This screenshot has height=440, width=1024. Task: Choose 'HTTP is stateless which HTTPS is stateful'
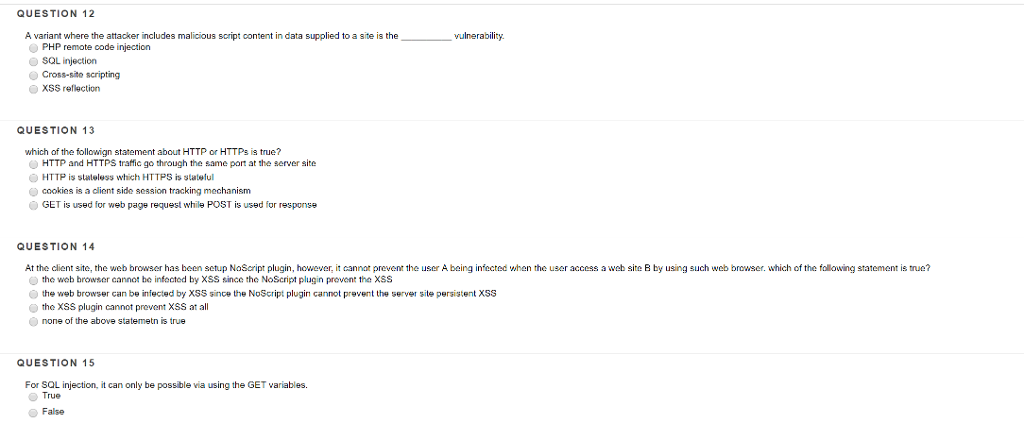[x=33, y=177]
